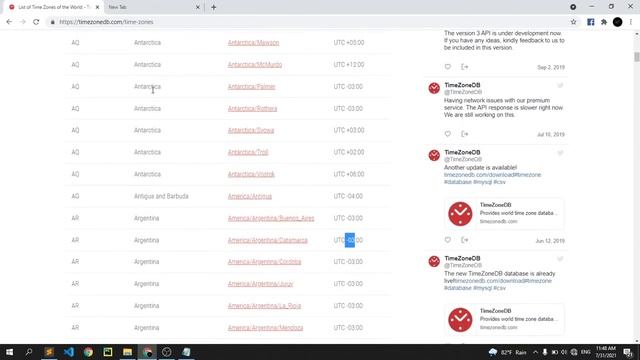Image resolution: width=640 pixels, height=360 pixels.
Task: Open Twitter bird on 'Another update' tweet
Action: 560,153
